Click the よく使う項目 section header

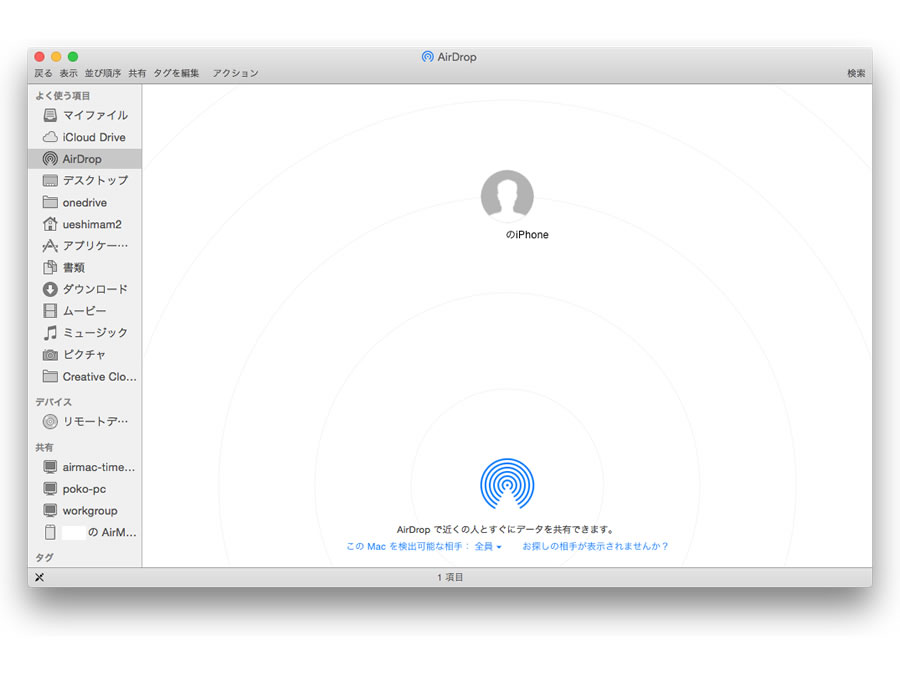[x=63, y=96]
